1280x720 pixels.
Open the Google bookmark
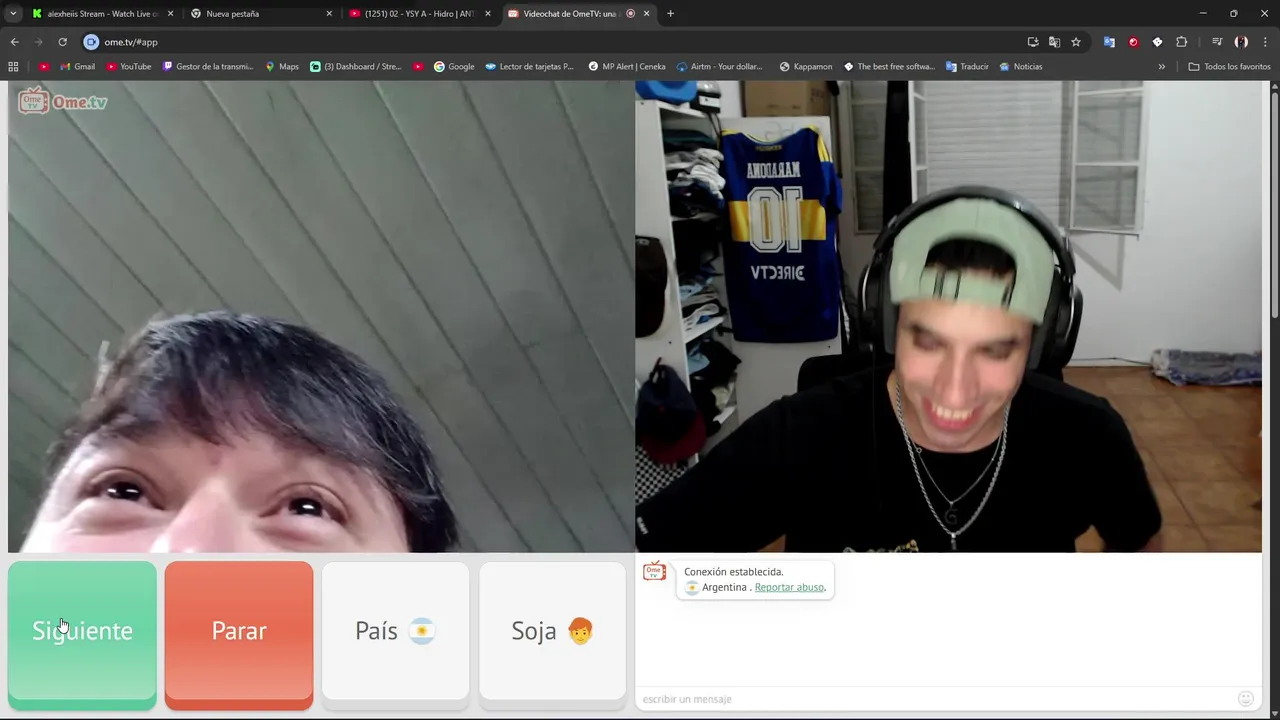pos(454,67)
